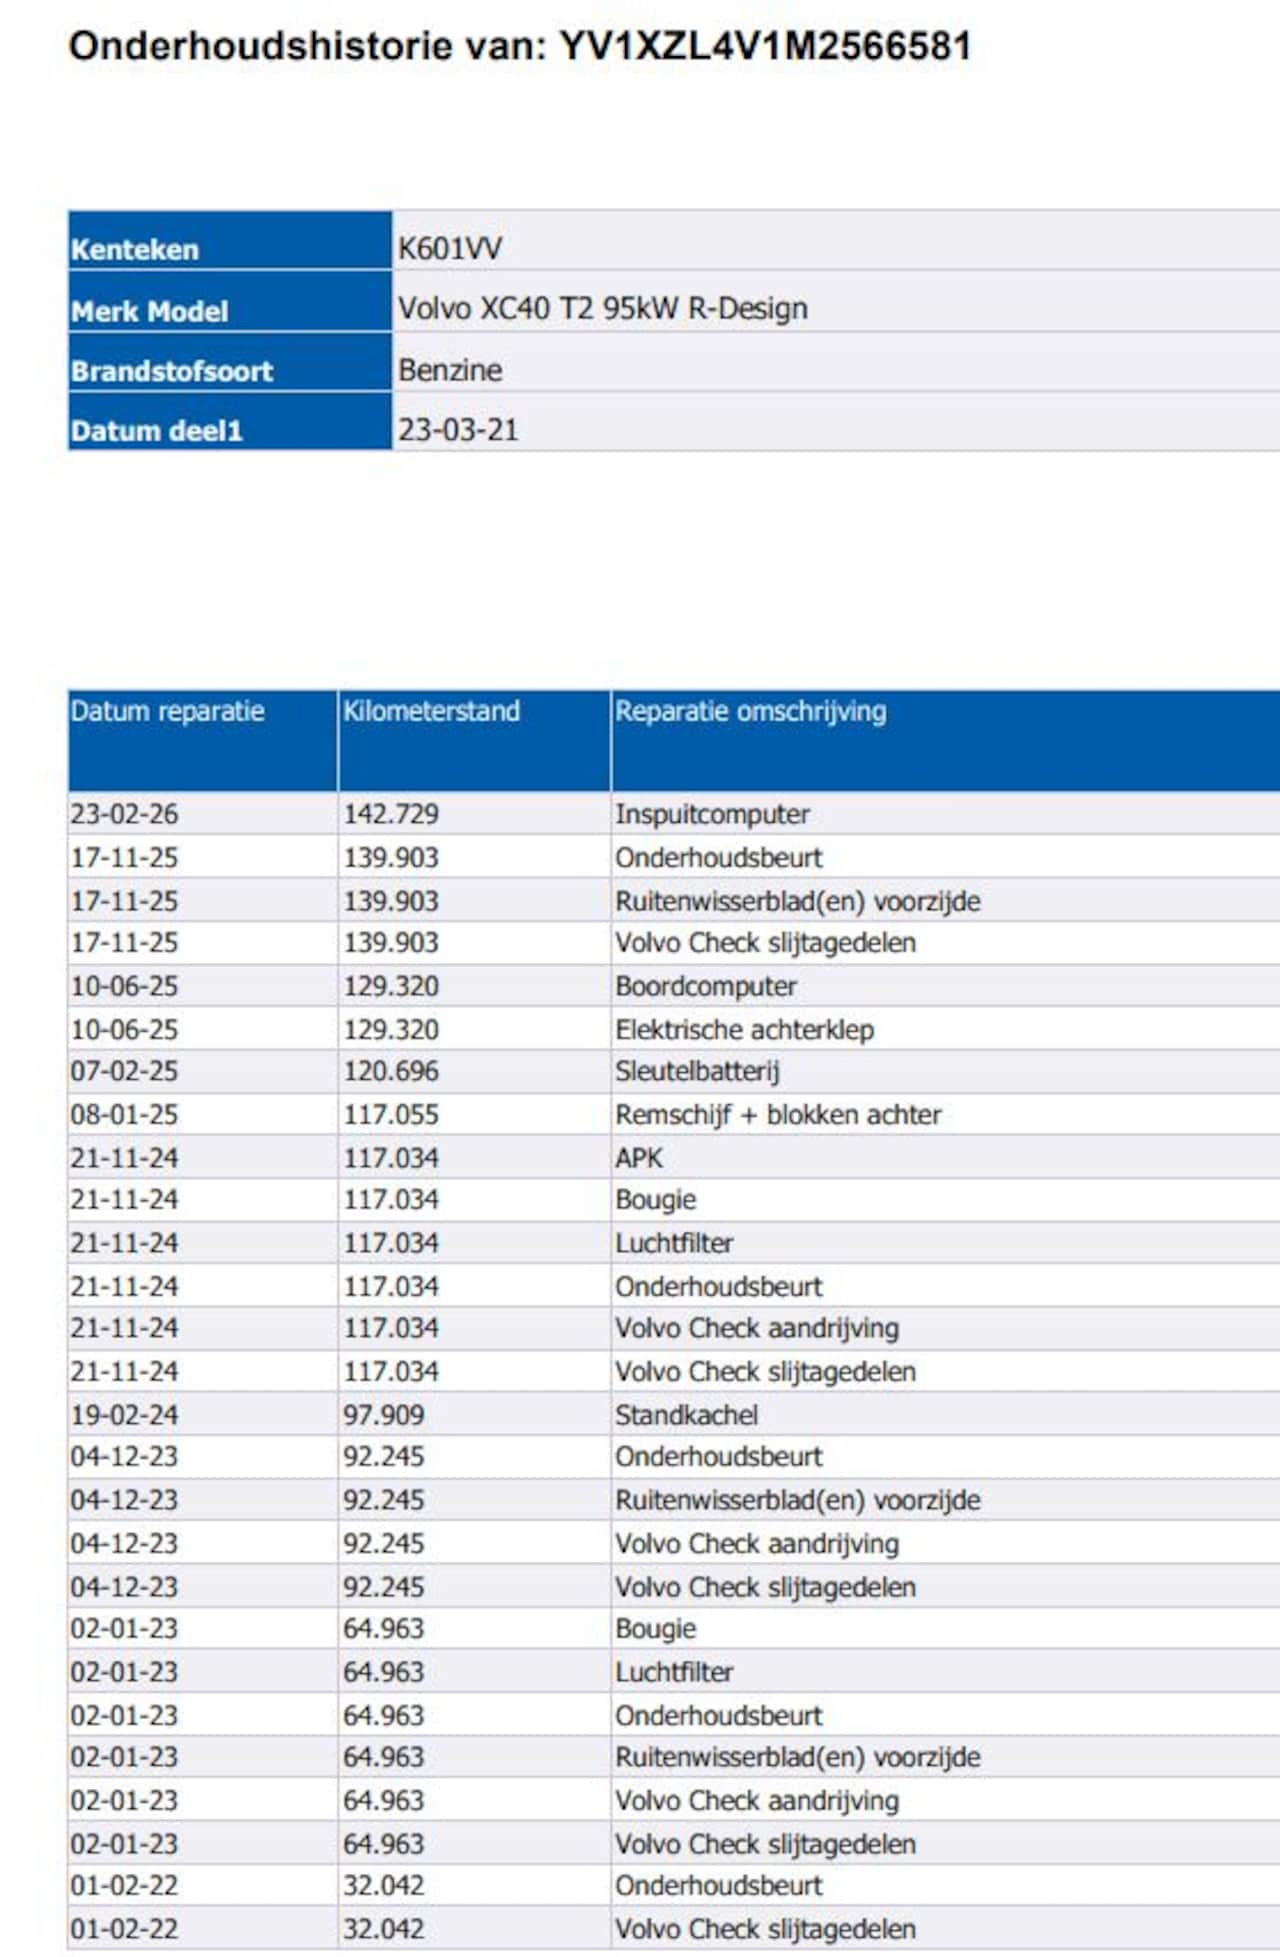Select Volvo Check aandrijving at 64.963 km

757,1800
